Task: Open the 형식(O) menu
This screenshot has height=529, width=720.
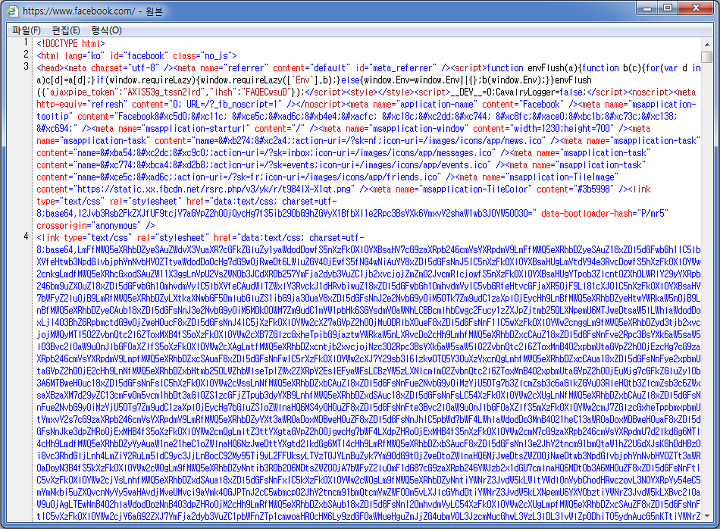Action: 106,30
